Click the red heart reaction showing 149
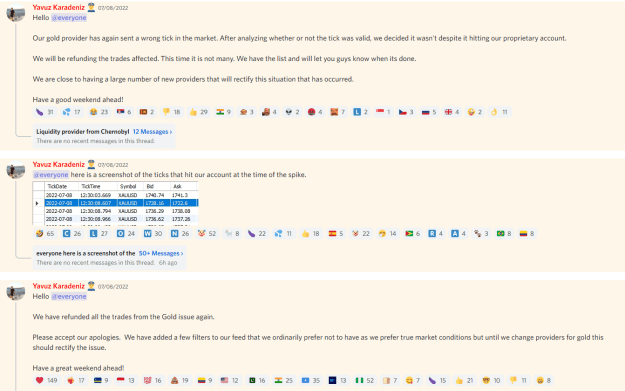This screenshot has width=625, height=391. click(46, 380)
